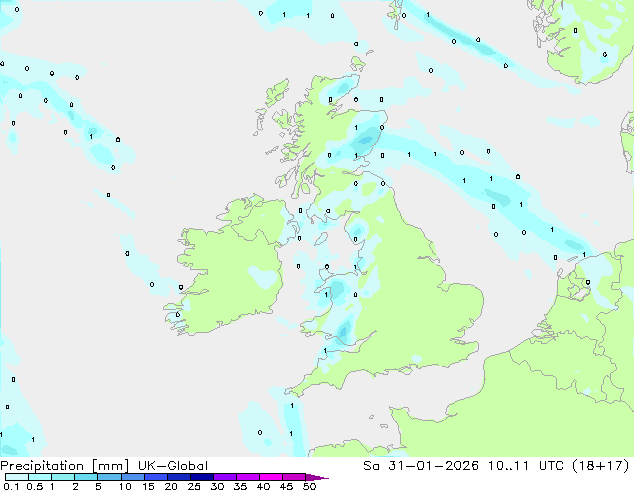Select the 30–35 mm purple legend swatch
The width and height of the screenshot is (634, 490).
225,477
